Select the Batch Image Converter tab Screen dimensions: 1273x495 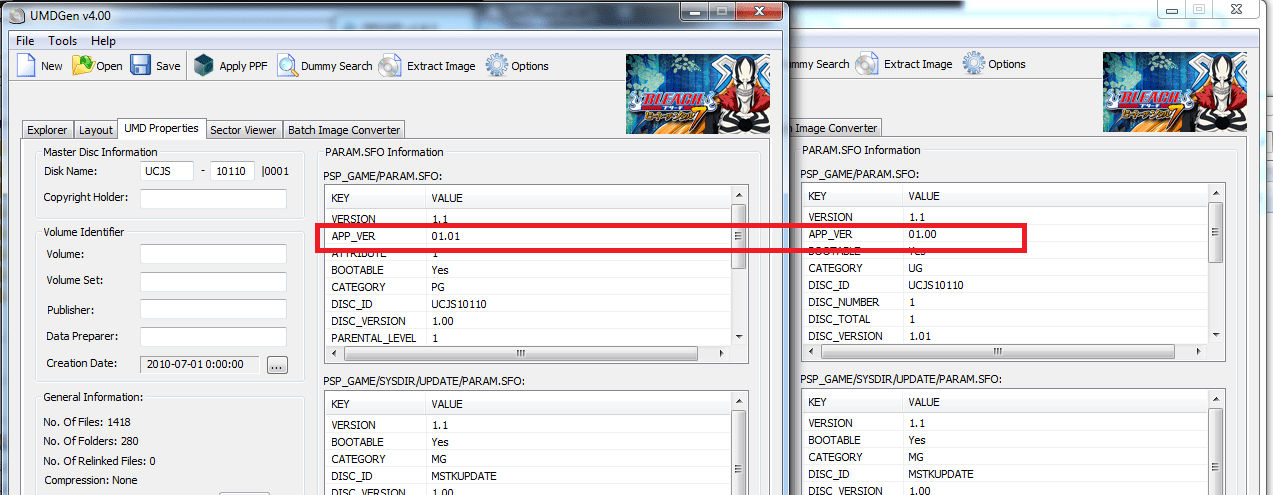(x=344, y=130)
